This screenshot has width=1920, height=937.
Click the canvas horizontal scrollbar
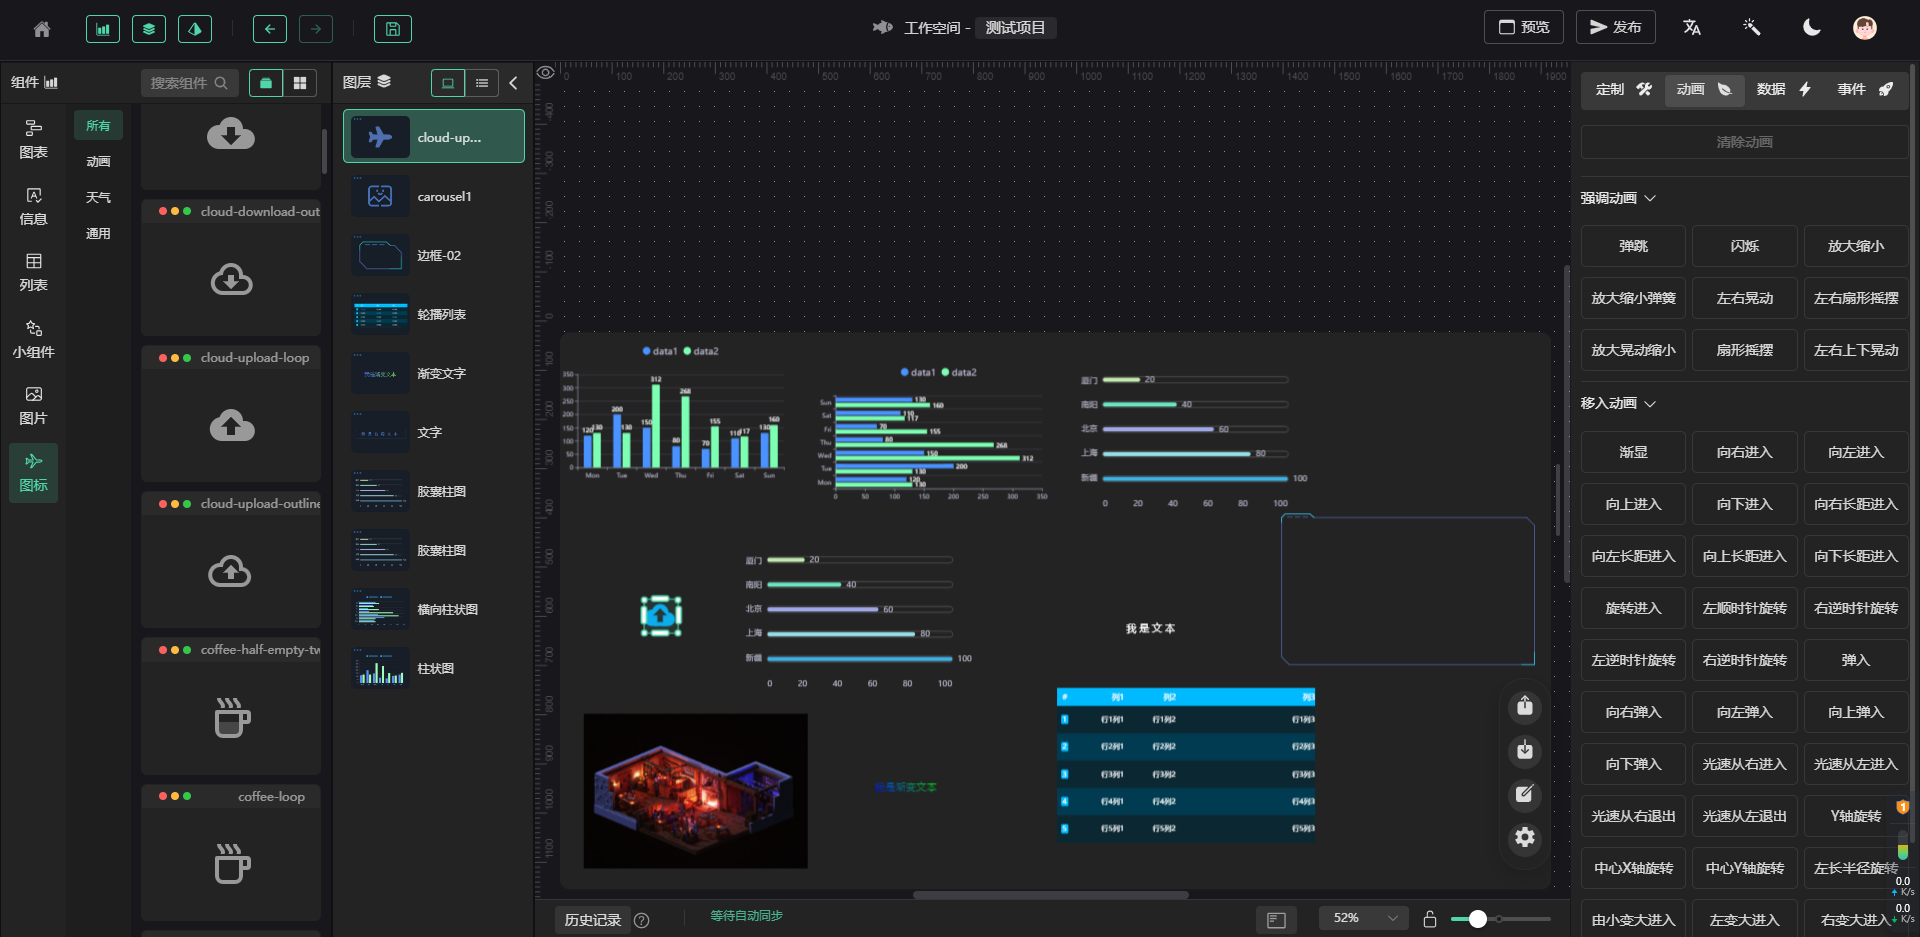1051,895
